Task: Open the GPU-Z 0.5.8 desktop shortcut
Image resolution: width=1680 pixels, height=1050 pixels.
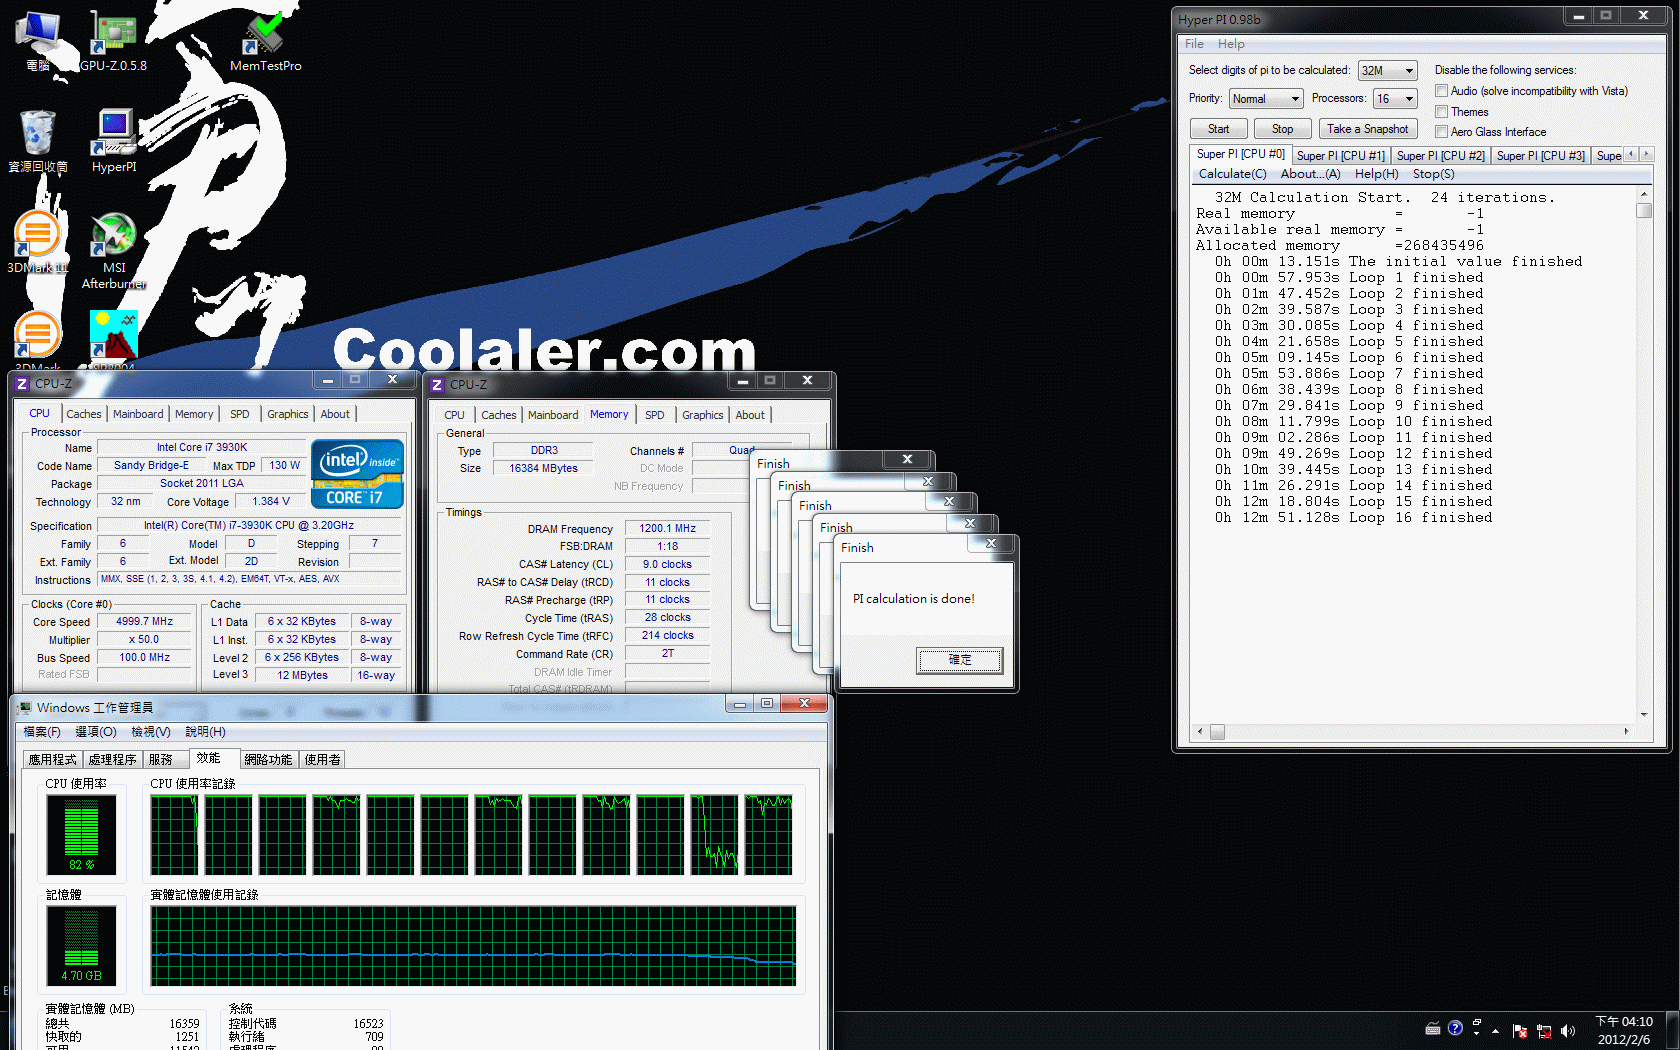Action: (113, 42)
